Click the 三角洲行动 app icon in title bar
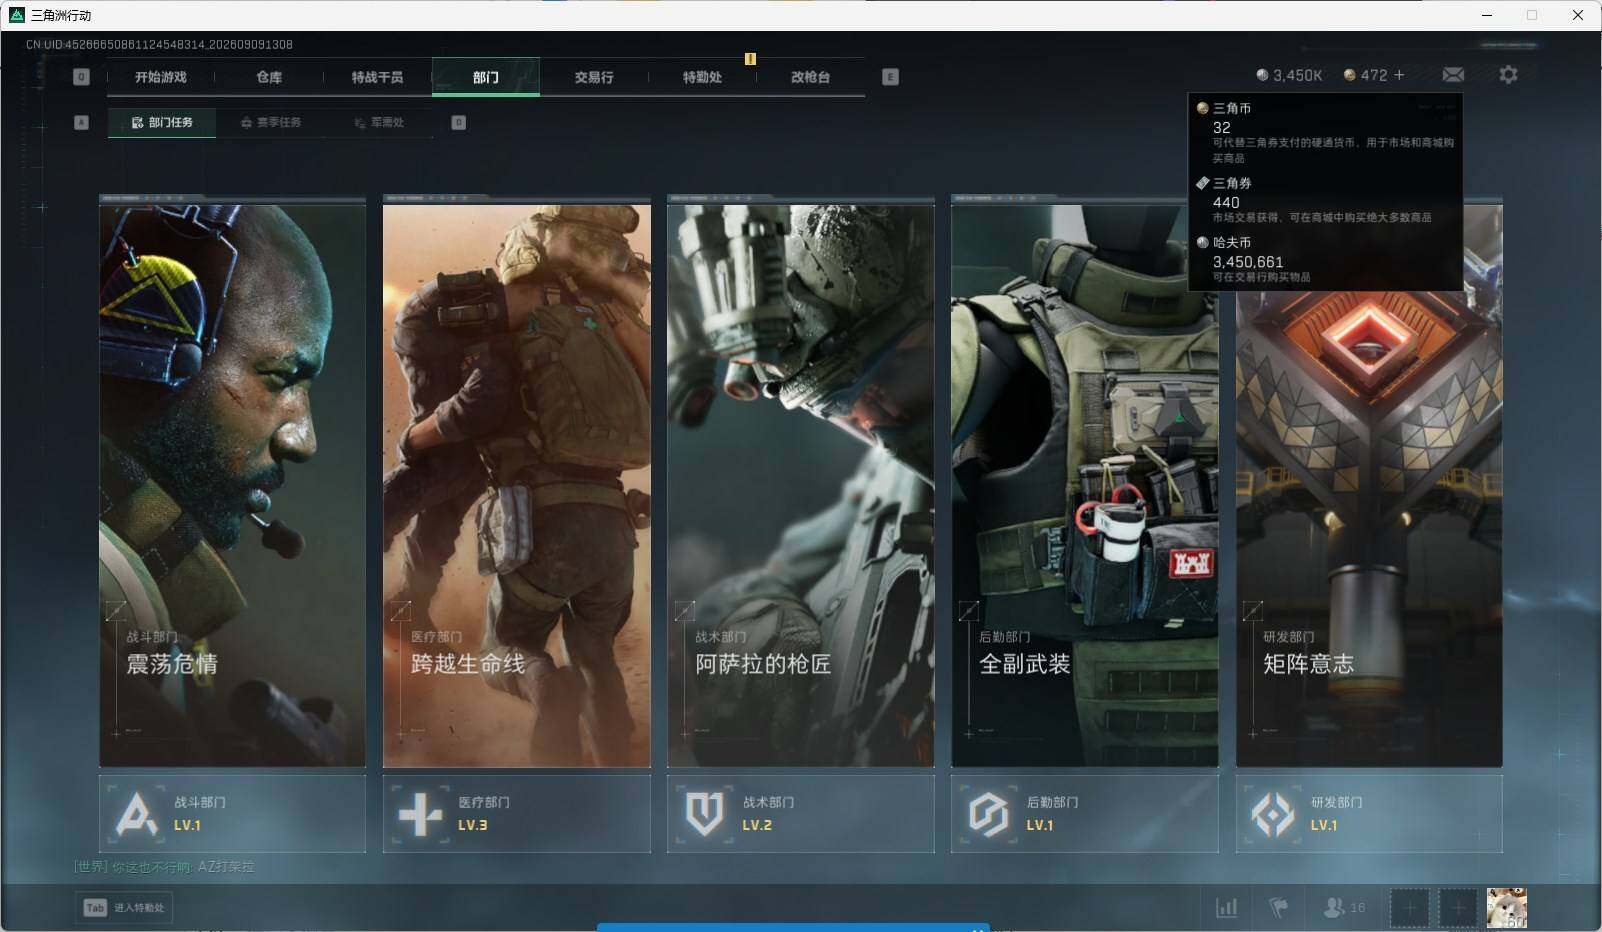1602x932 pixels. coord(16,15)
